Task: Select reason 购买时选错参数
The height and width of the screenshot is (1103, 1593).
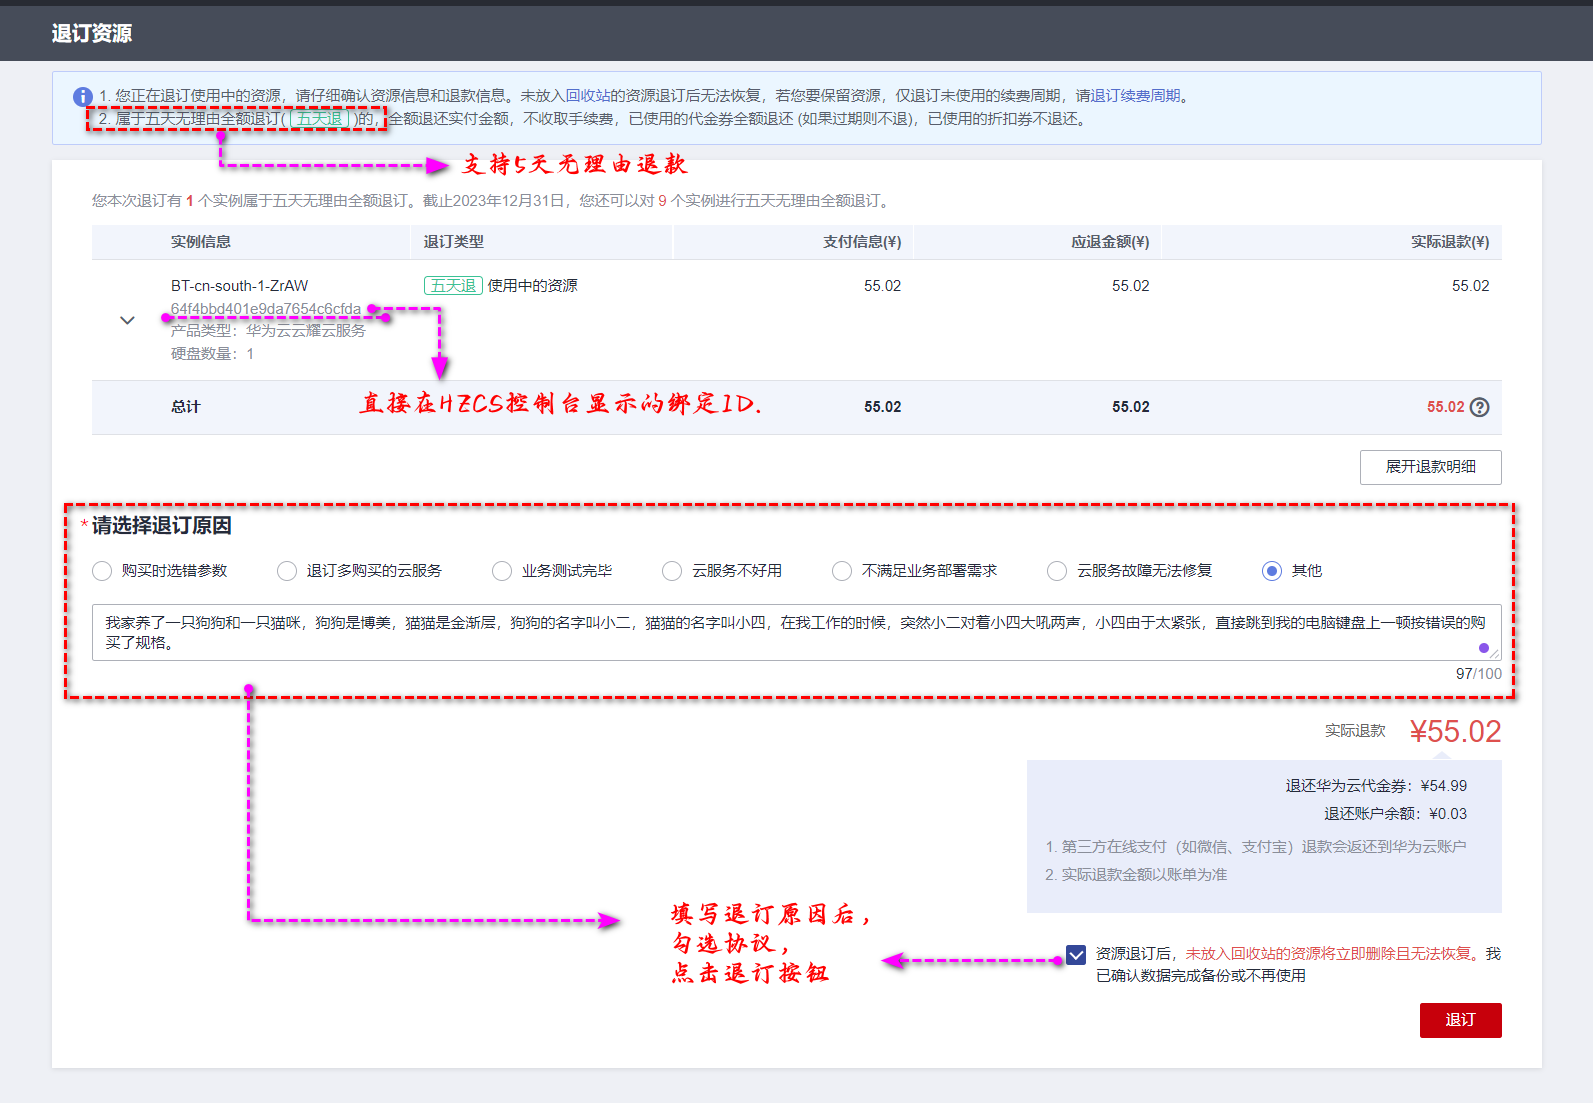Action: pyautogui.click(x=102, y=571)
